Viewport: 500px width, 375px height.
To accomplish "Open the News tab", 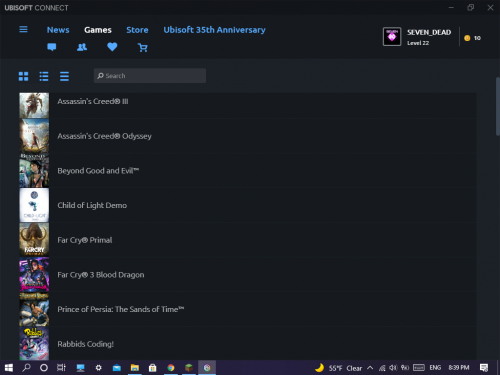I will 58,30.
